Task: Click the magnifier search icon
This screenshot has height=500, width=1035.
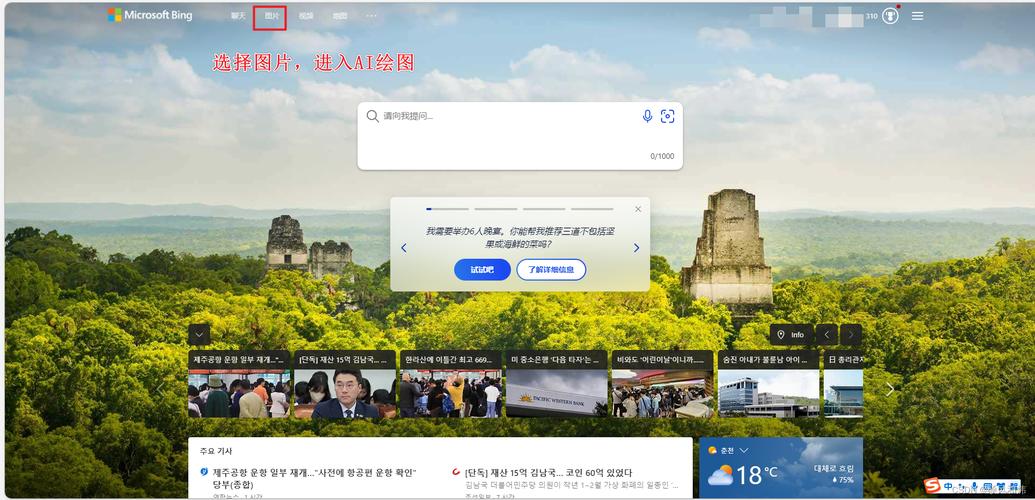Action: pos(372,116)
